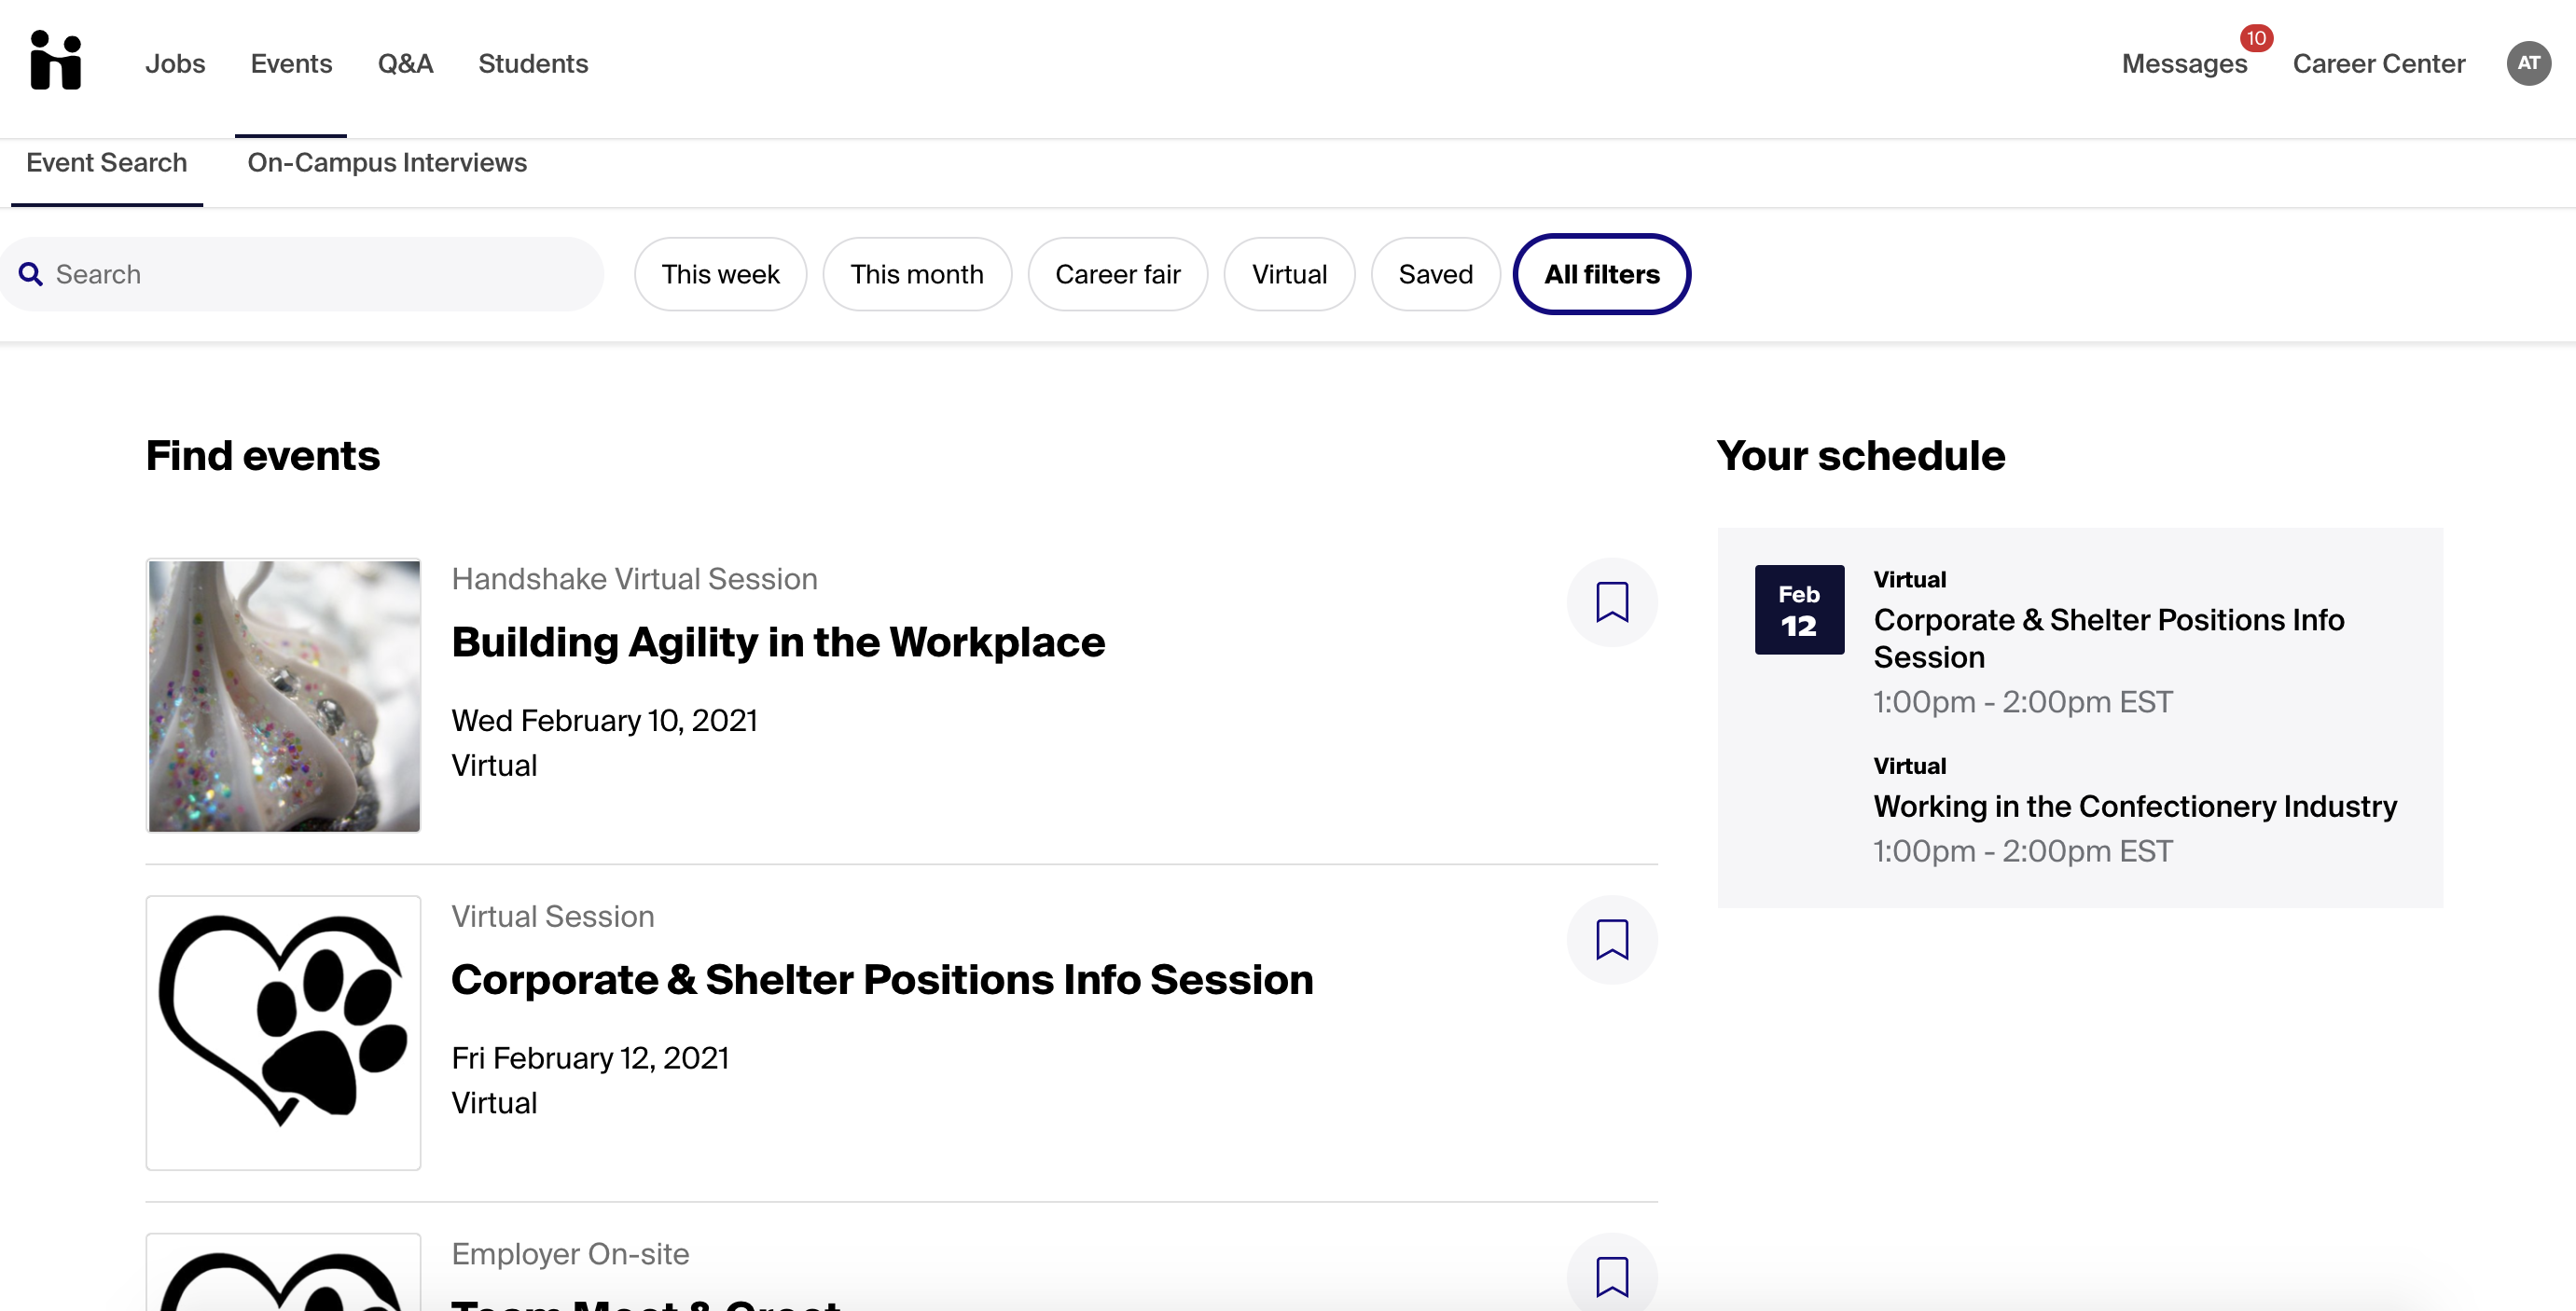Image resolution: width=2576 pixels, height=1311 pixels.
Task: Navigate to Students
Action: (533, 64)
